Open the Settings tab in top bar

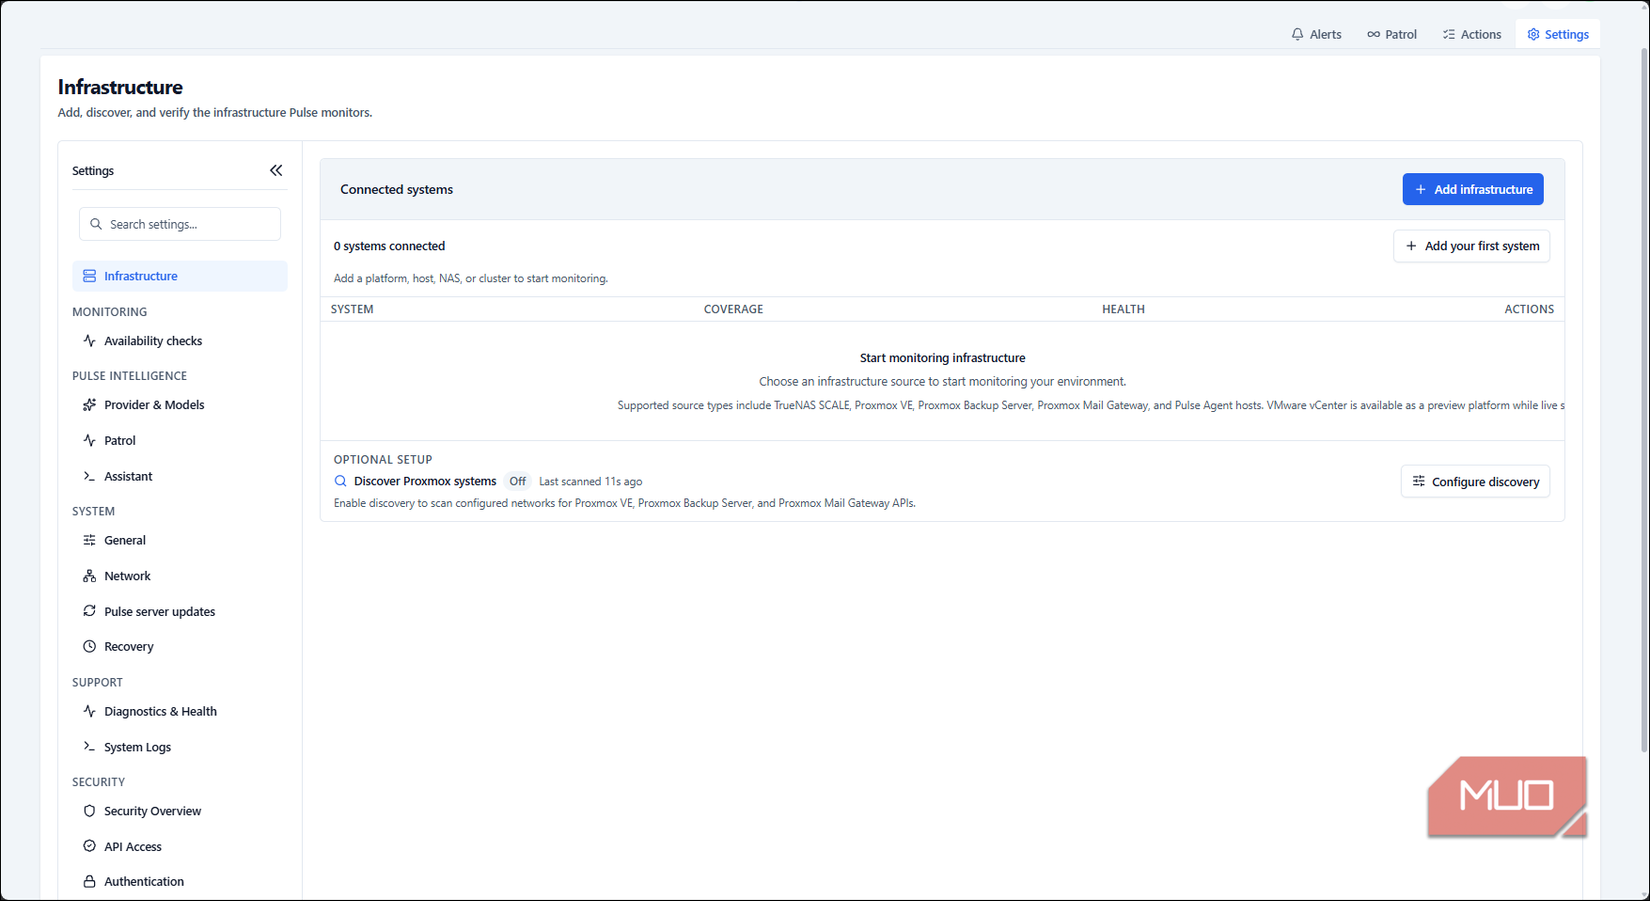pos(1558,34)
